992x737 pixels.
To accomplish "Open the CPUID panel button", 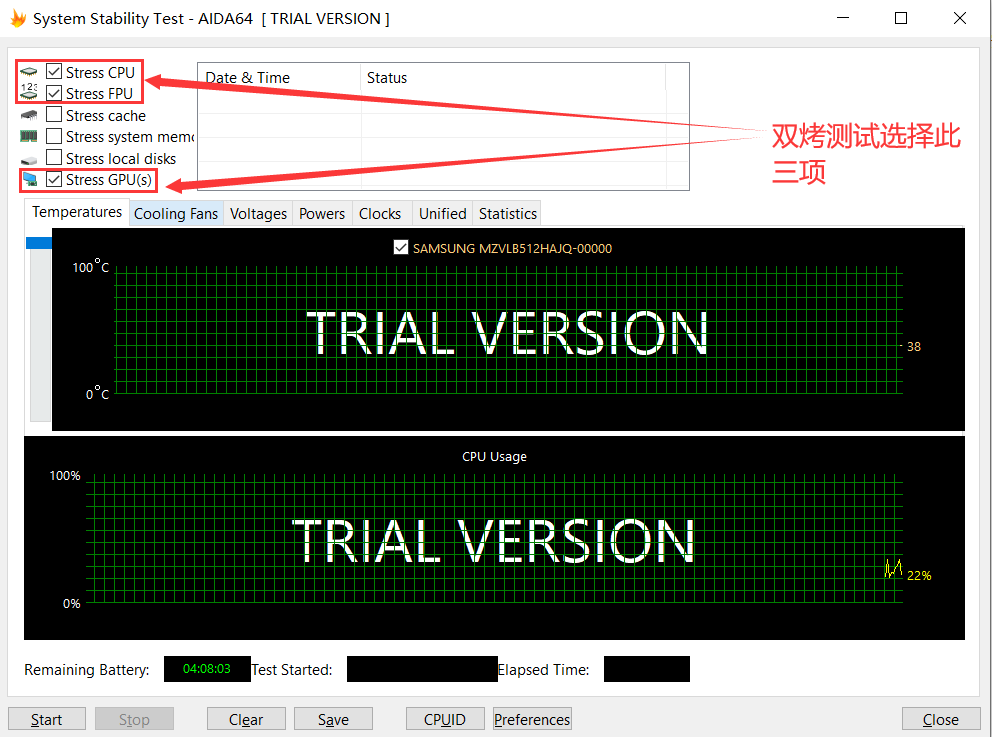I will coord(445,719).
